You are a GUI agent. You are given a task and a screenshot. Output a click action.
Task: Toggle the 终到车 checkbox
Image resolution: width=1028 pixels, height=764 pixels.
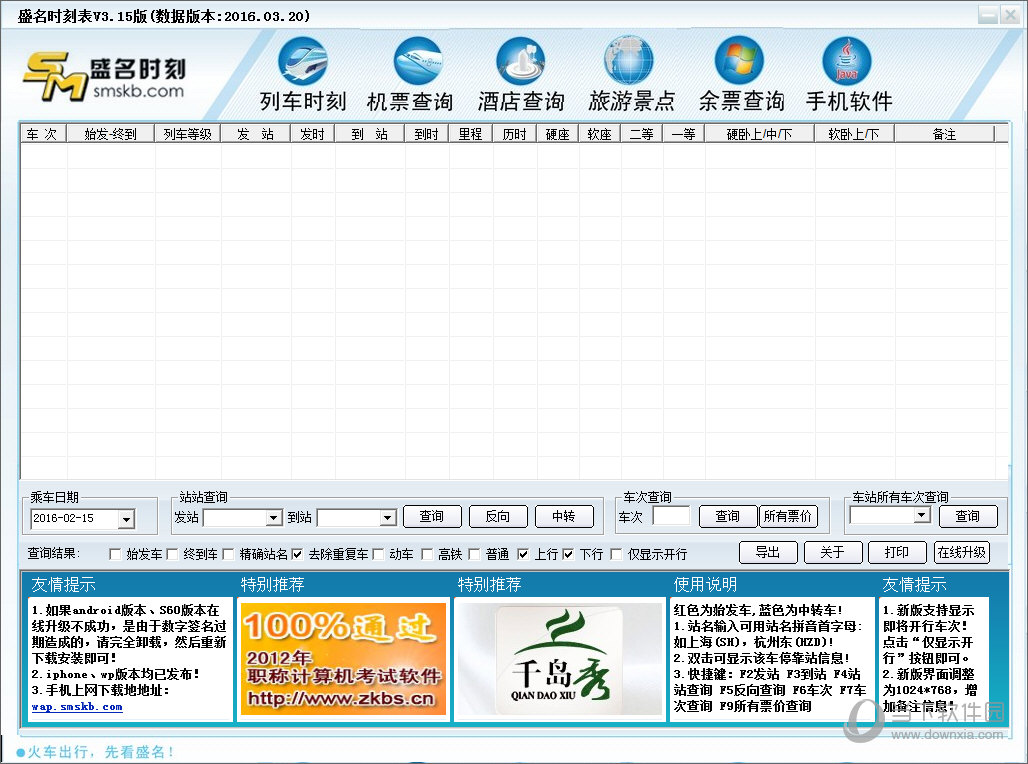[x=172, y=554]
